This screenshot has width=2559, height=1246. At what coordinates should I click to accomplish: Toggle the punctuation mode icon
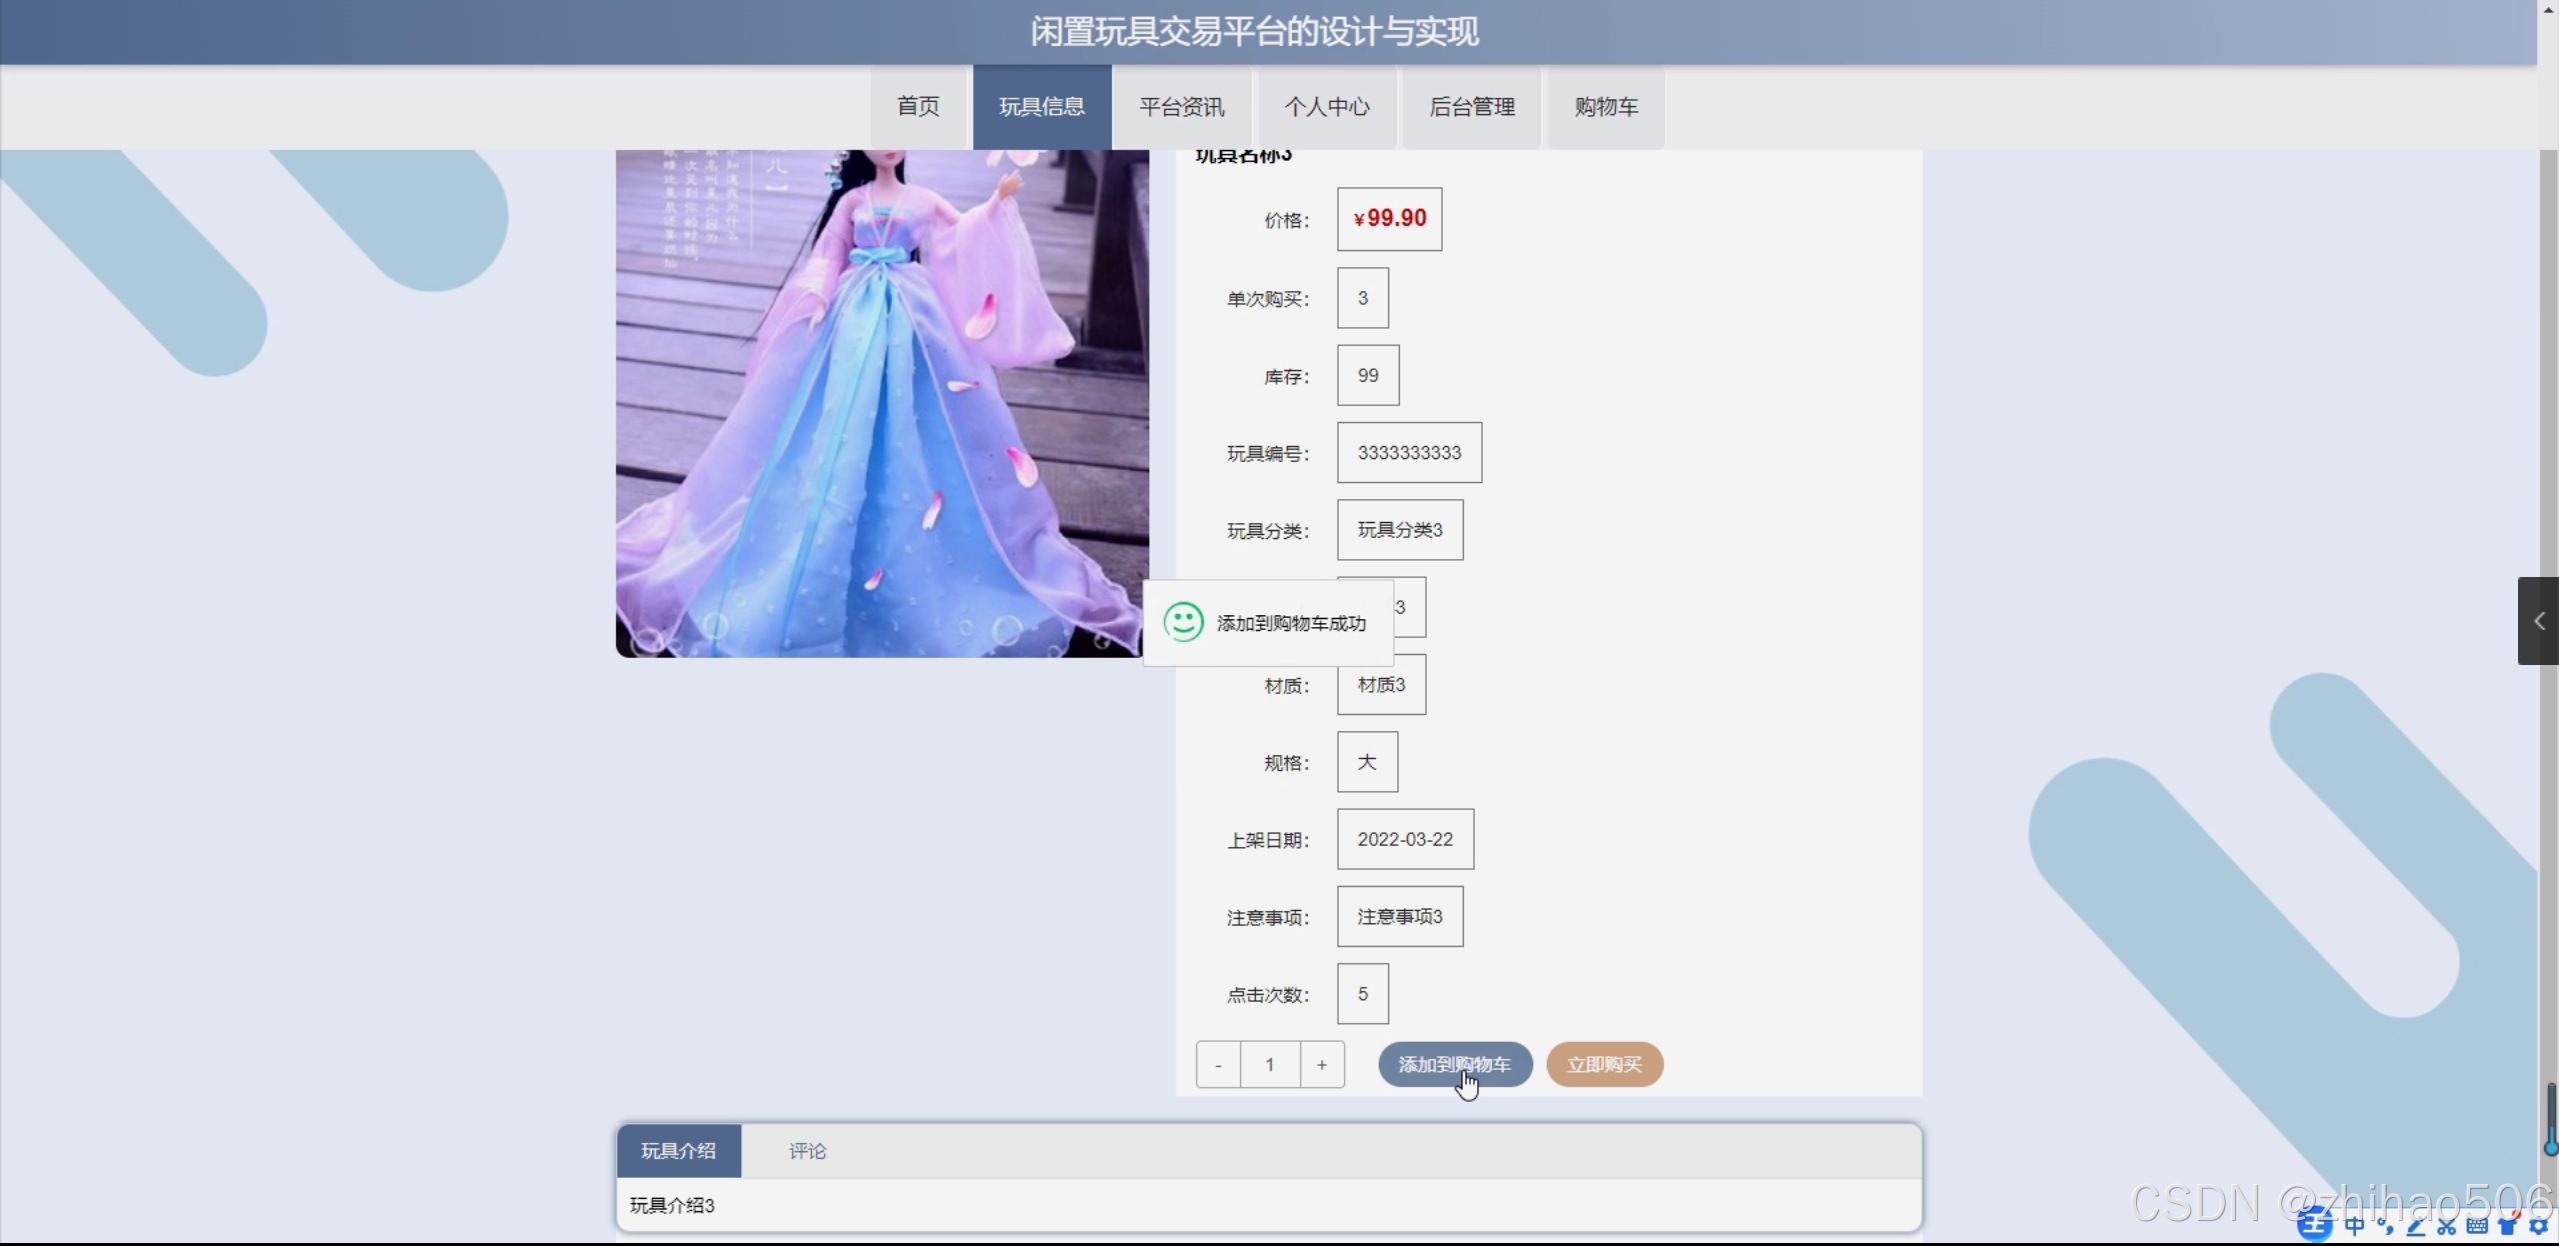coord(2386,1226)
